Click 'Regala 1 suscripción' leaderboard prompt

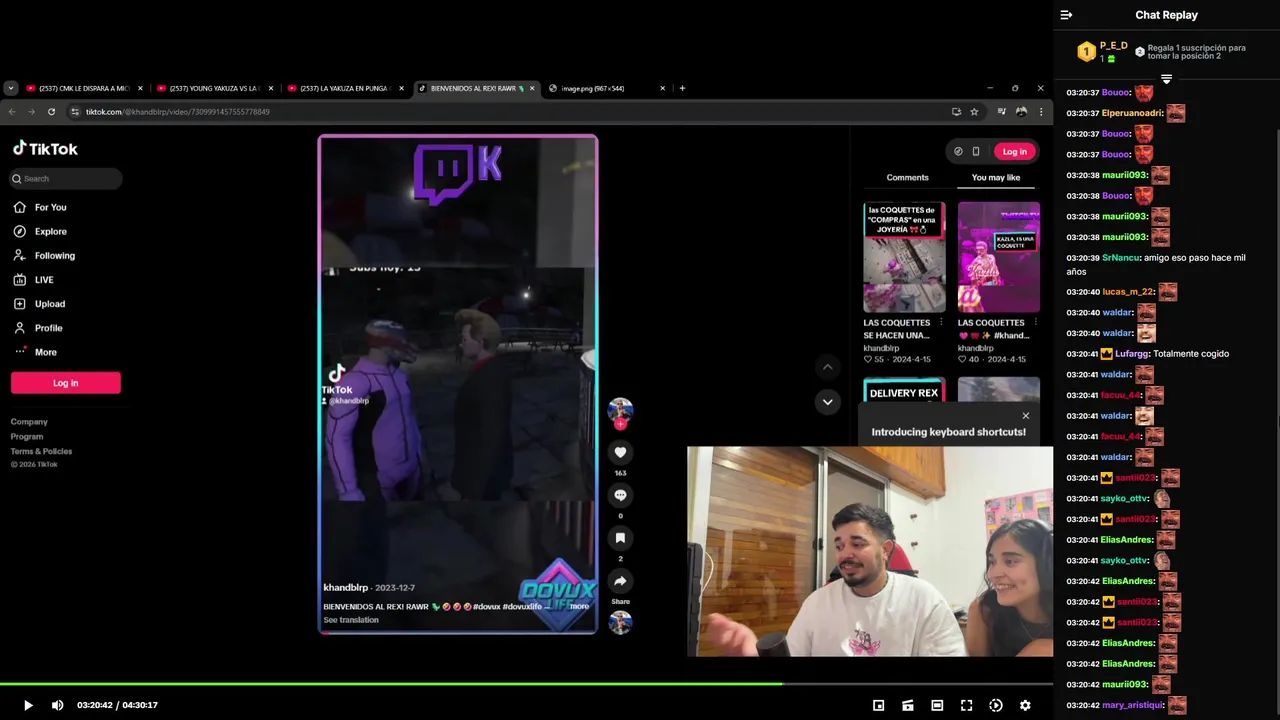pyautogui.click(x=1196, y=52)
